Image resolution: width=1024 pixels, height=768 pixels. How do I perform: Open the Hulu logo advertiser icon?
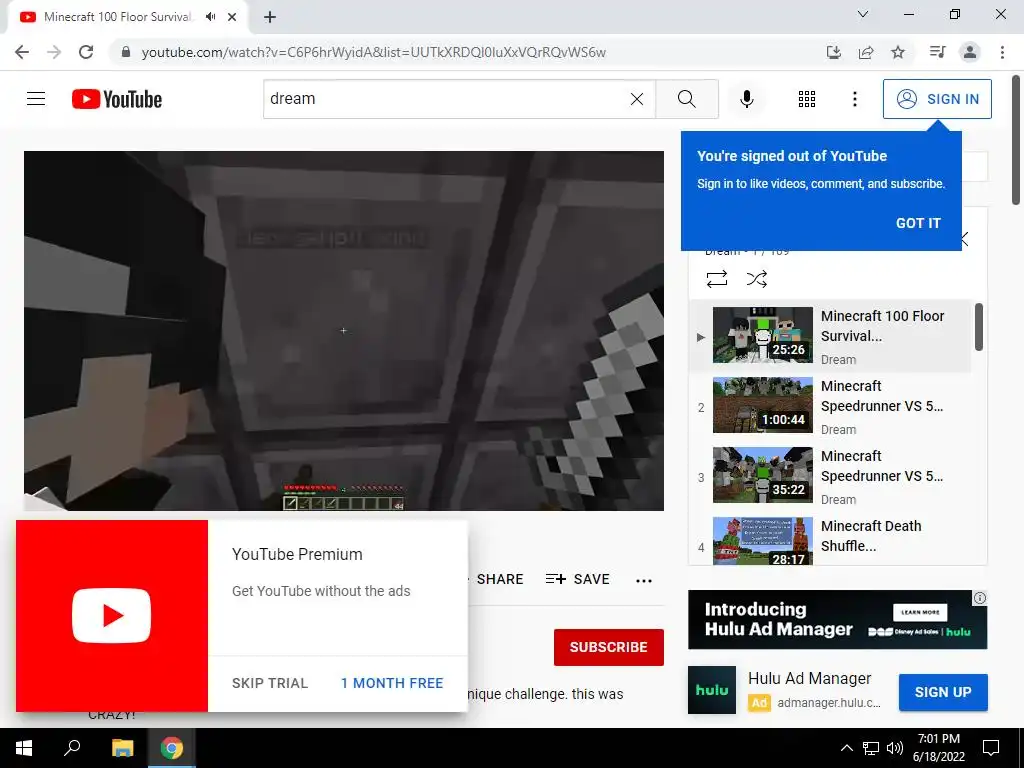712,690
